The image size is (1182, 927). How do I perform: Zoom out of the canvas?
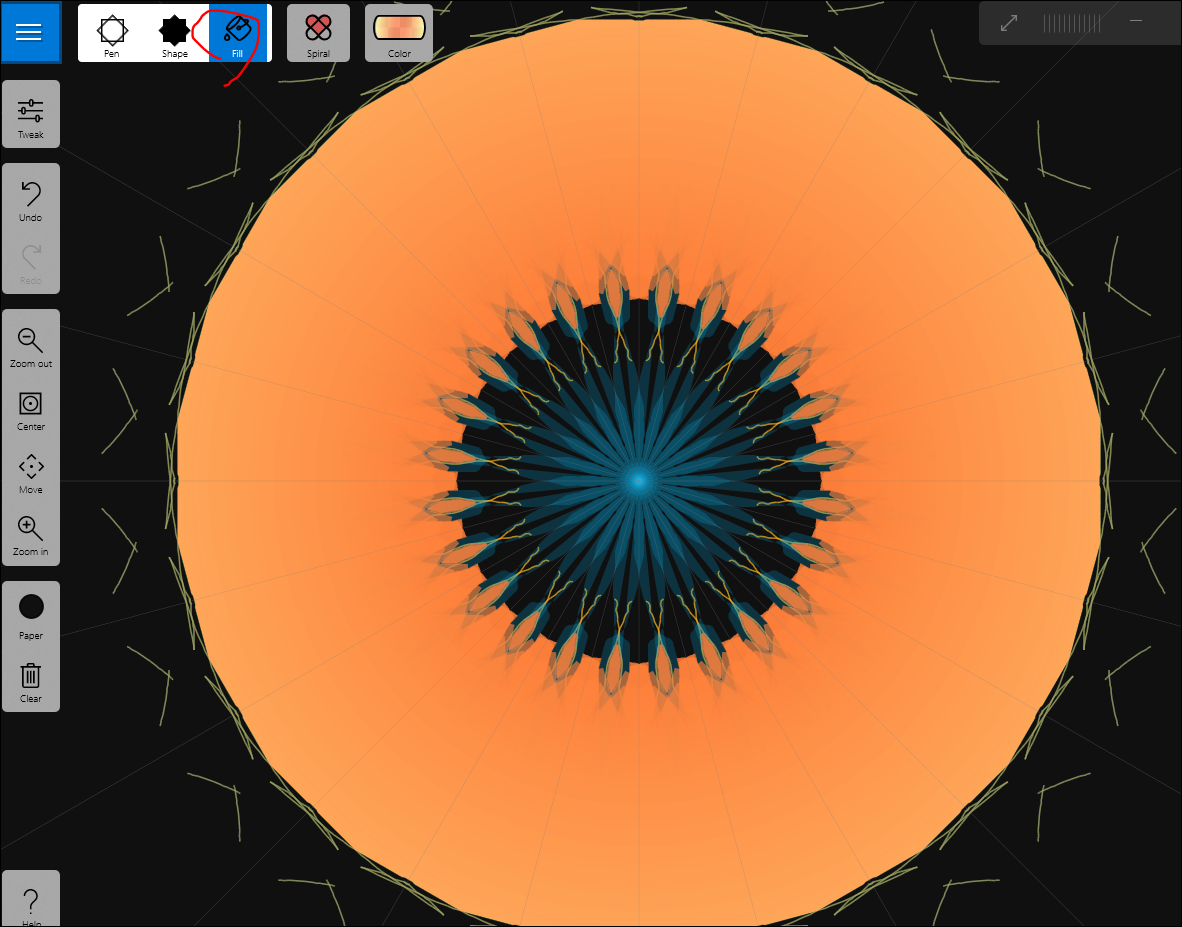point(31,345)
